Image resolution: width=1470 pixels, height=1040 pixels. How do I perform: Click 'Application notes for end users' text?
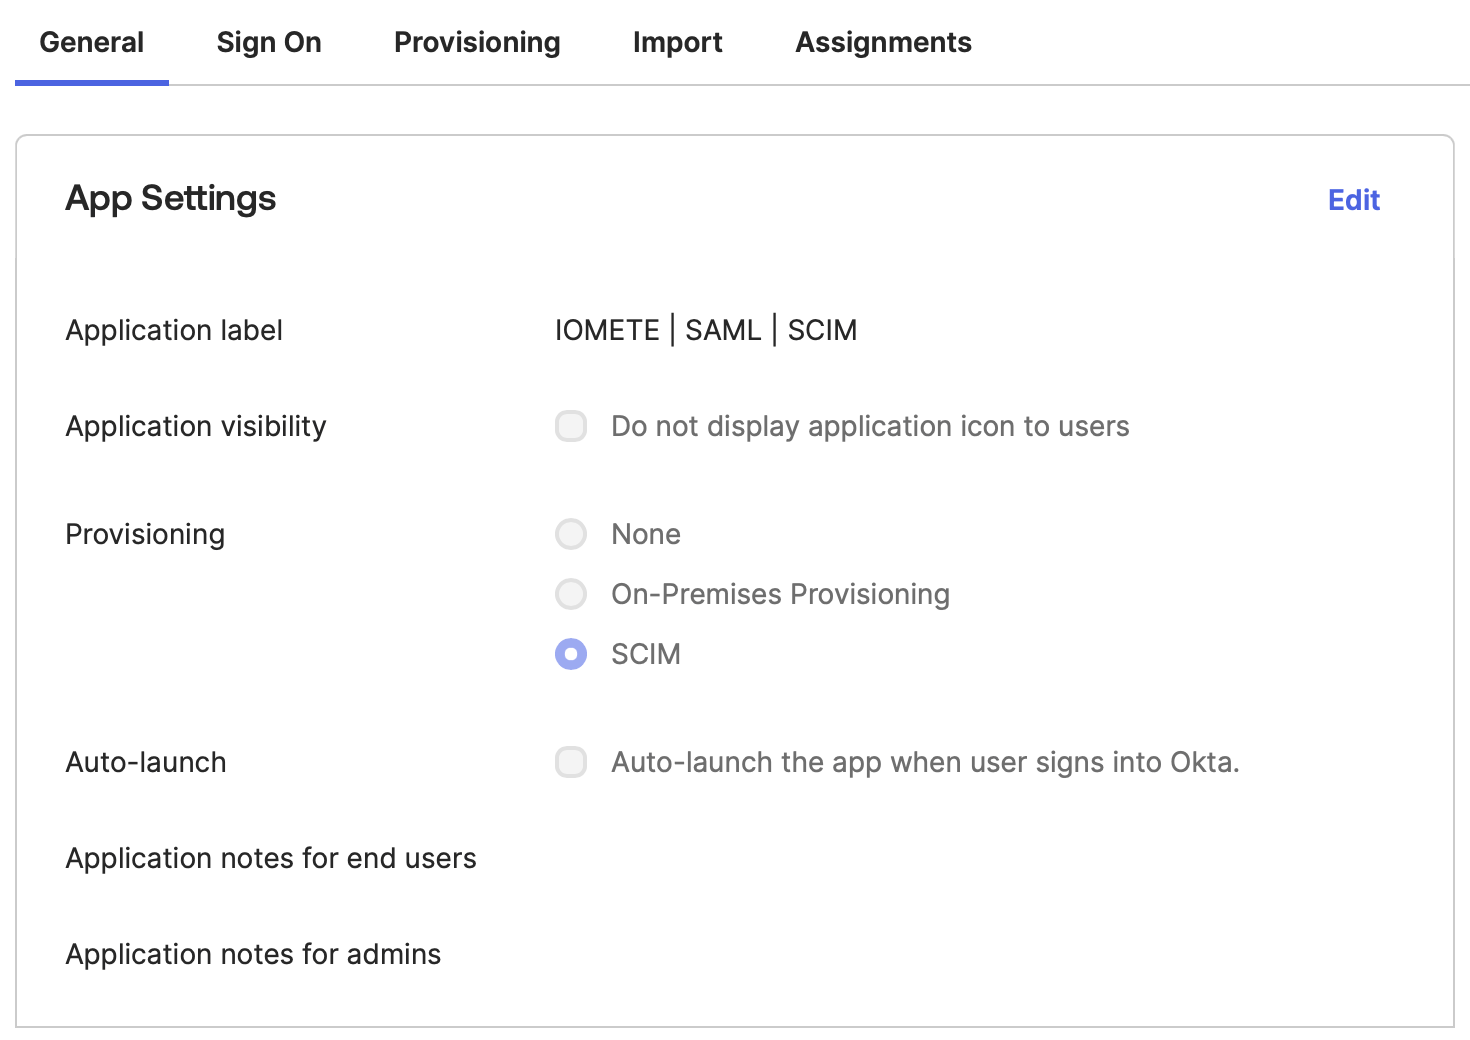(271, 858)
